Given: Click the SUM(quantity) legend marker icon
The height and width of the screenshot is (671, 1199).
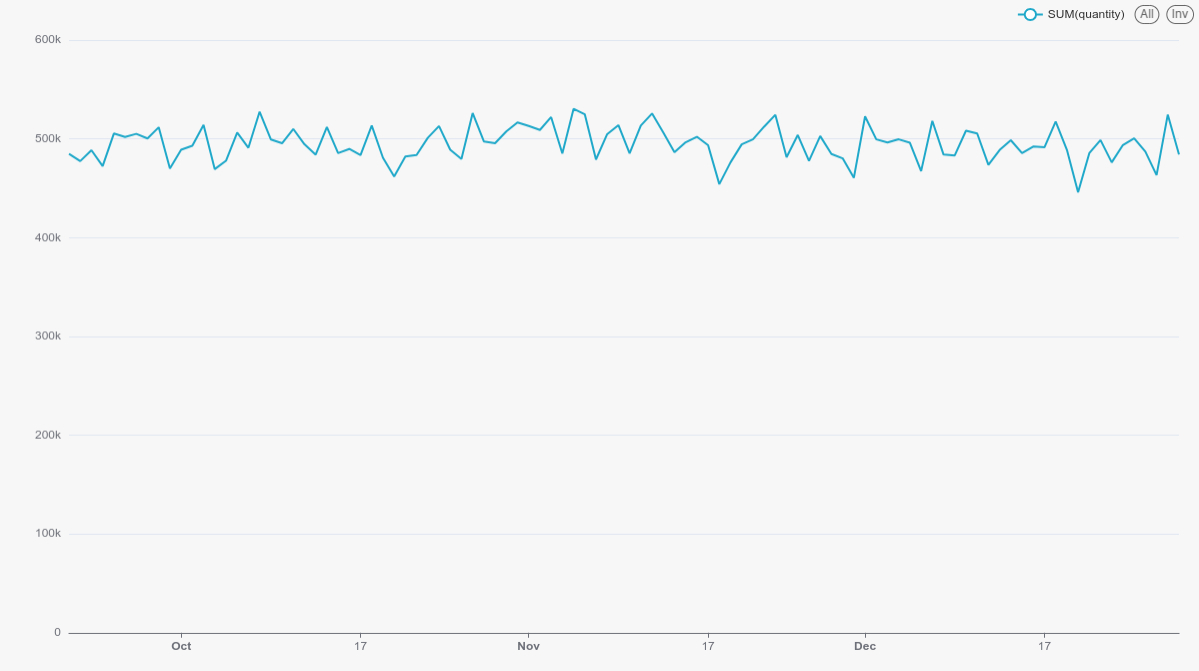Looking at the screenshot, I should 1030,14.
